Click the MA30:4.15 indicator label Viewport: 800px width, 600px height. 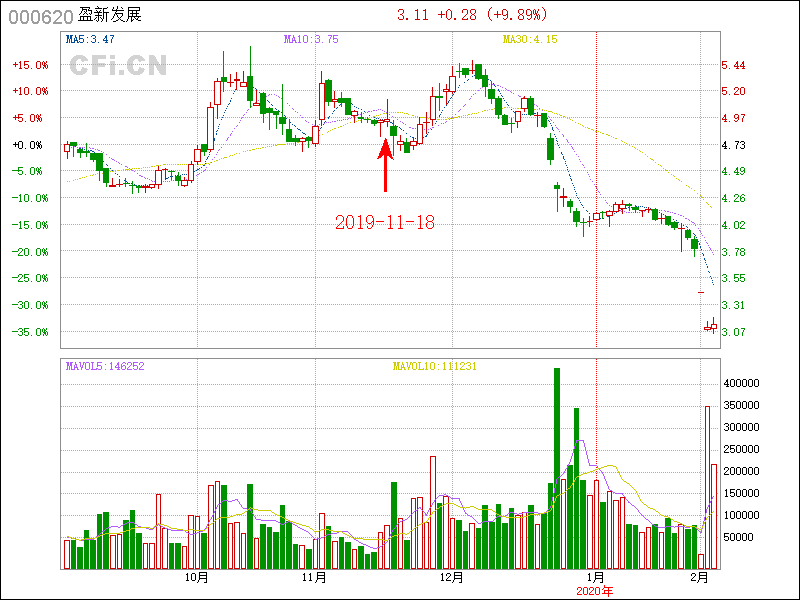click(529, 40)
